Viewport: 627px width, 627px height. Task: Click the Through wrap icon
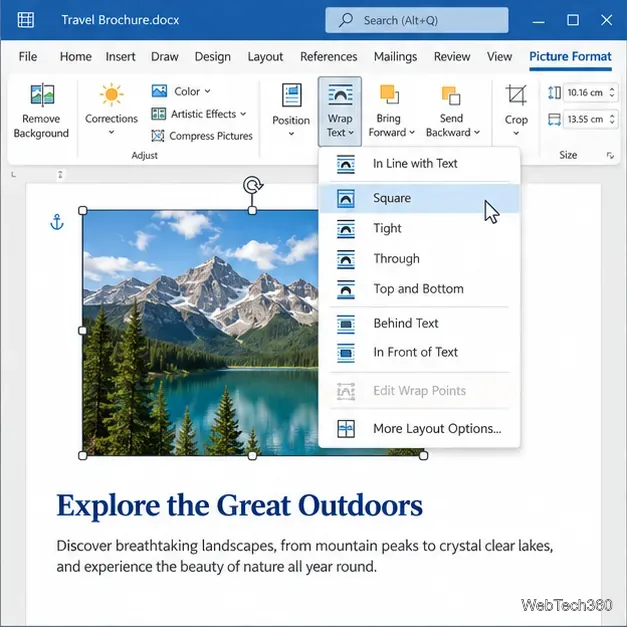coord(345,259)
